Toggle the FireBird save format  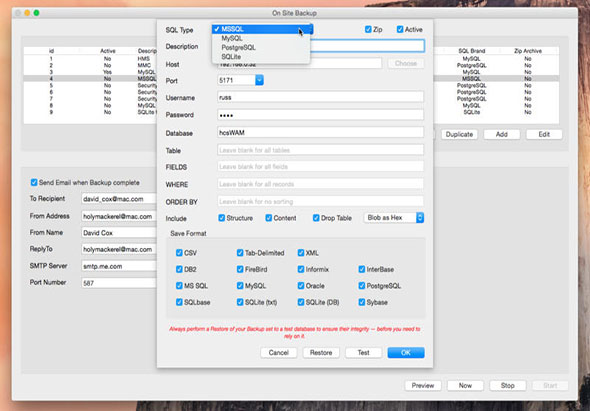[240, 269]
